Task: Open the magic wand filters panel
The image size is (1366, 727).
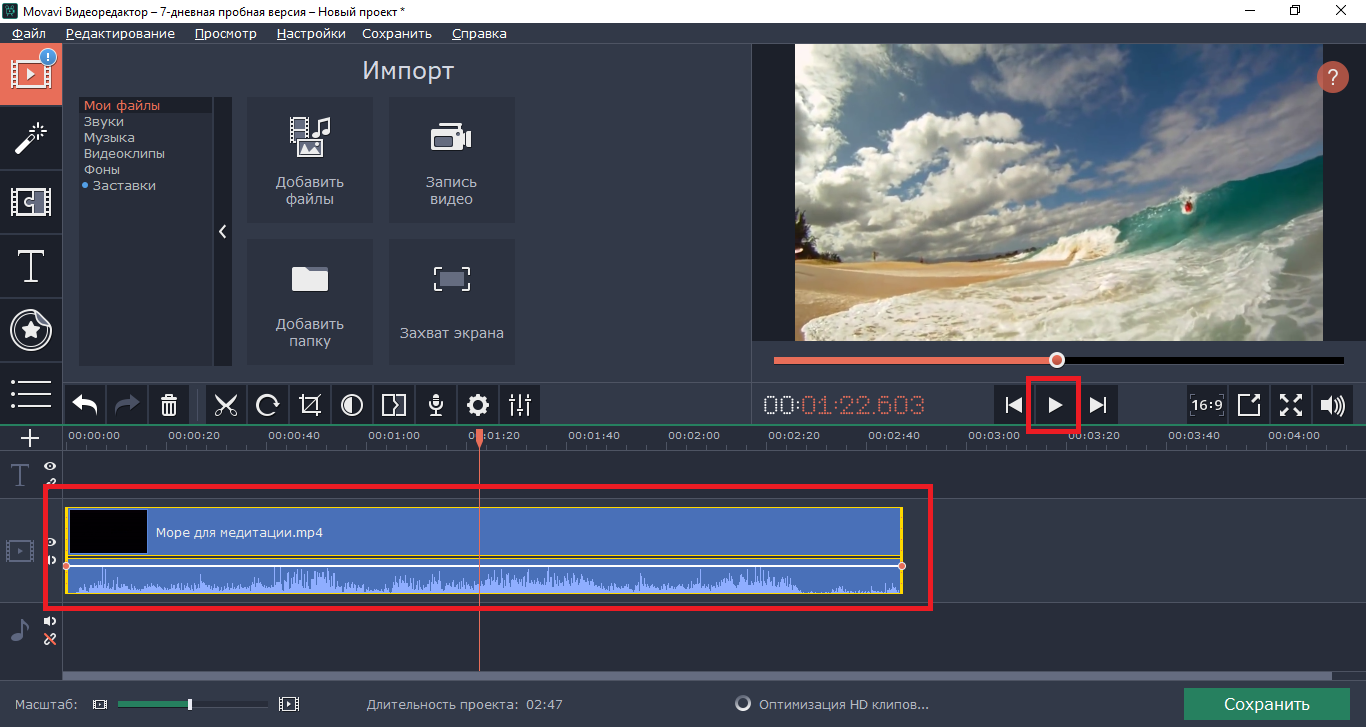Action: 31,139
